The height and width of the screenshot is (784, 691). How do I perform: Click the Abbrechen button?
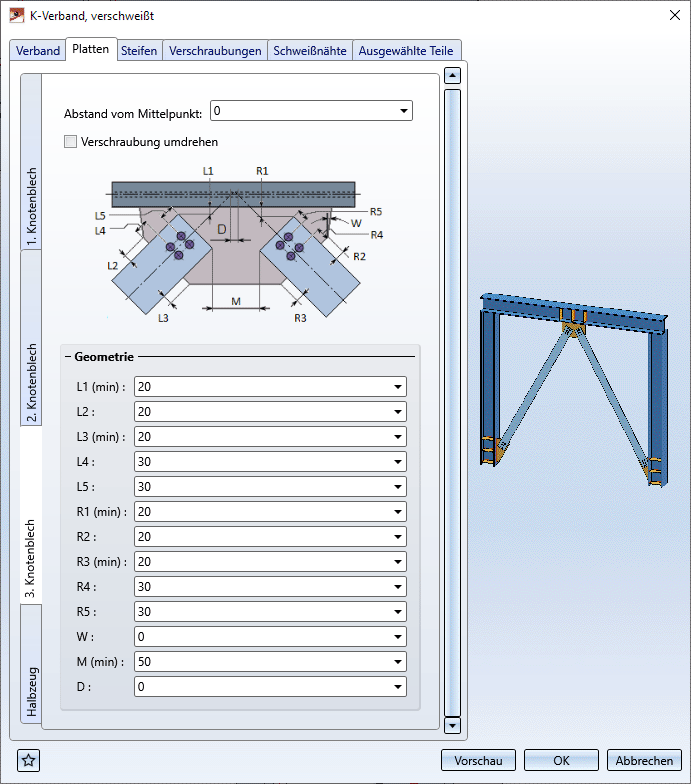pos(644,760)
